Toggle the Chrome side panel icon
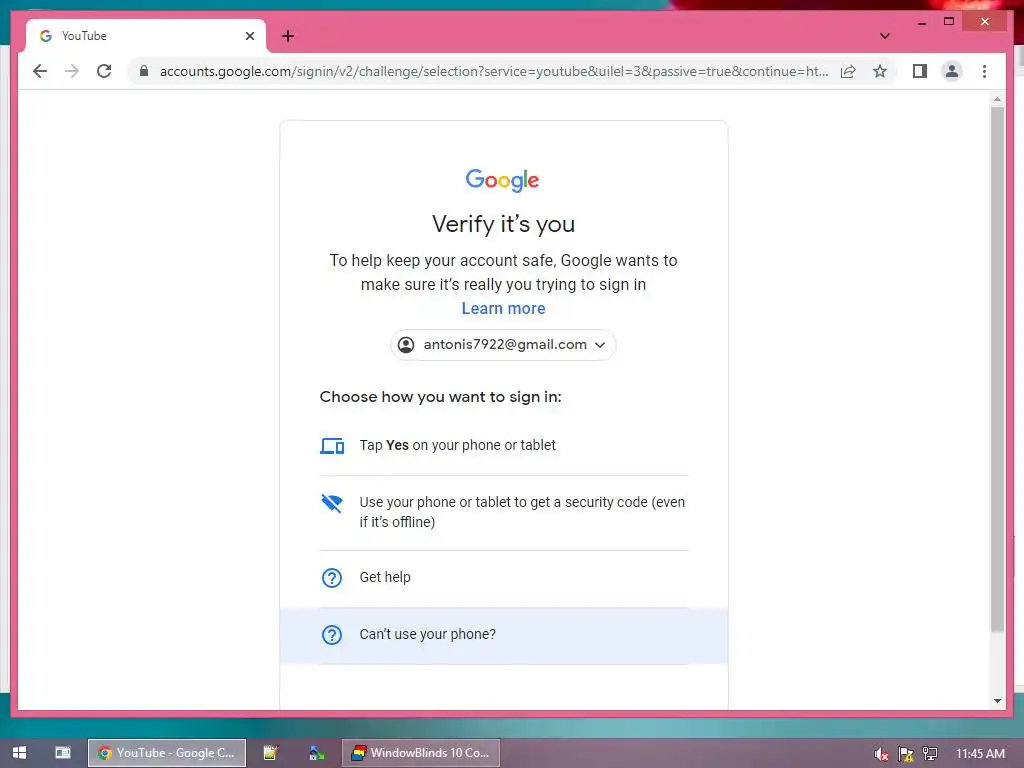 coord(920,71)
